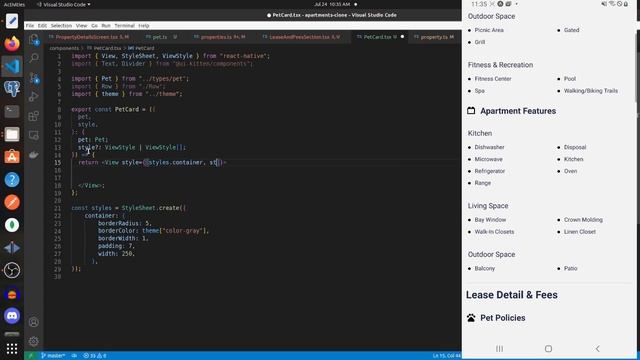Open the File menu
640x360 pixels.
(30, 25)
